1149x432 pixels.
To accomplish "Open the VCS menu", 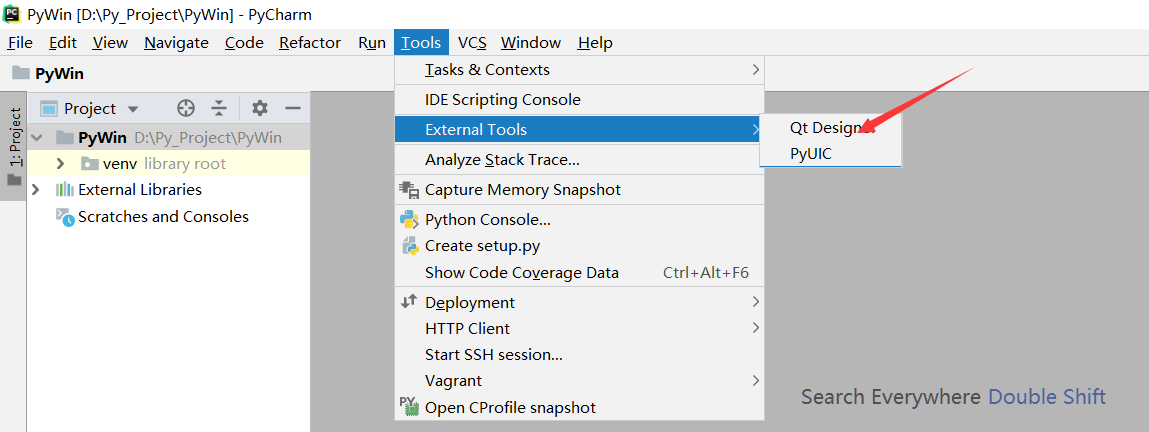I will click(x=472, y=42).
